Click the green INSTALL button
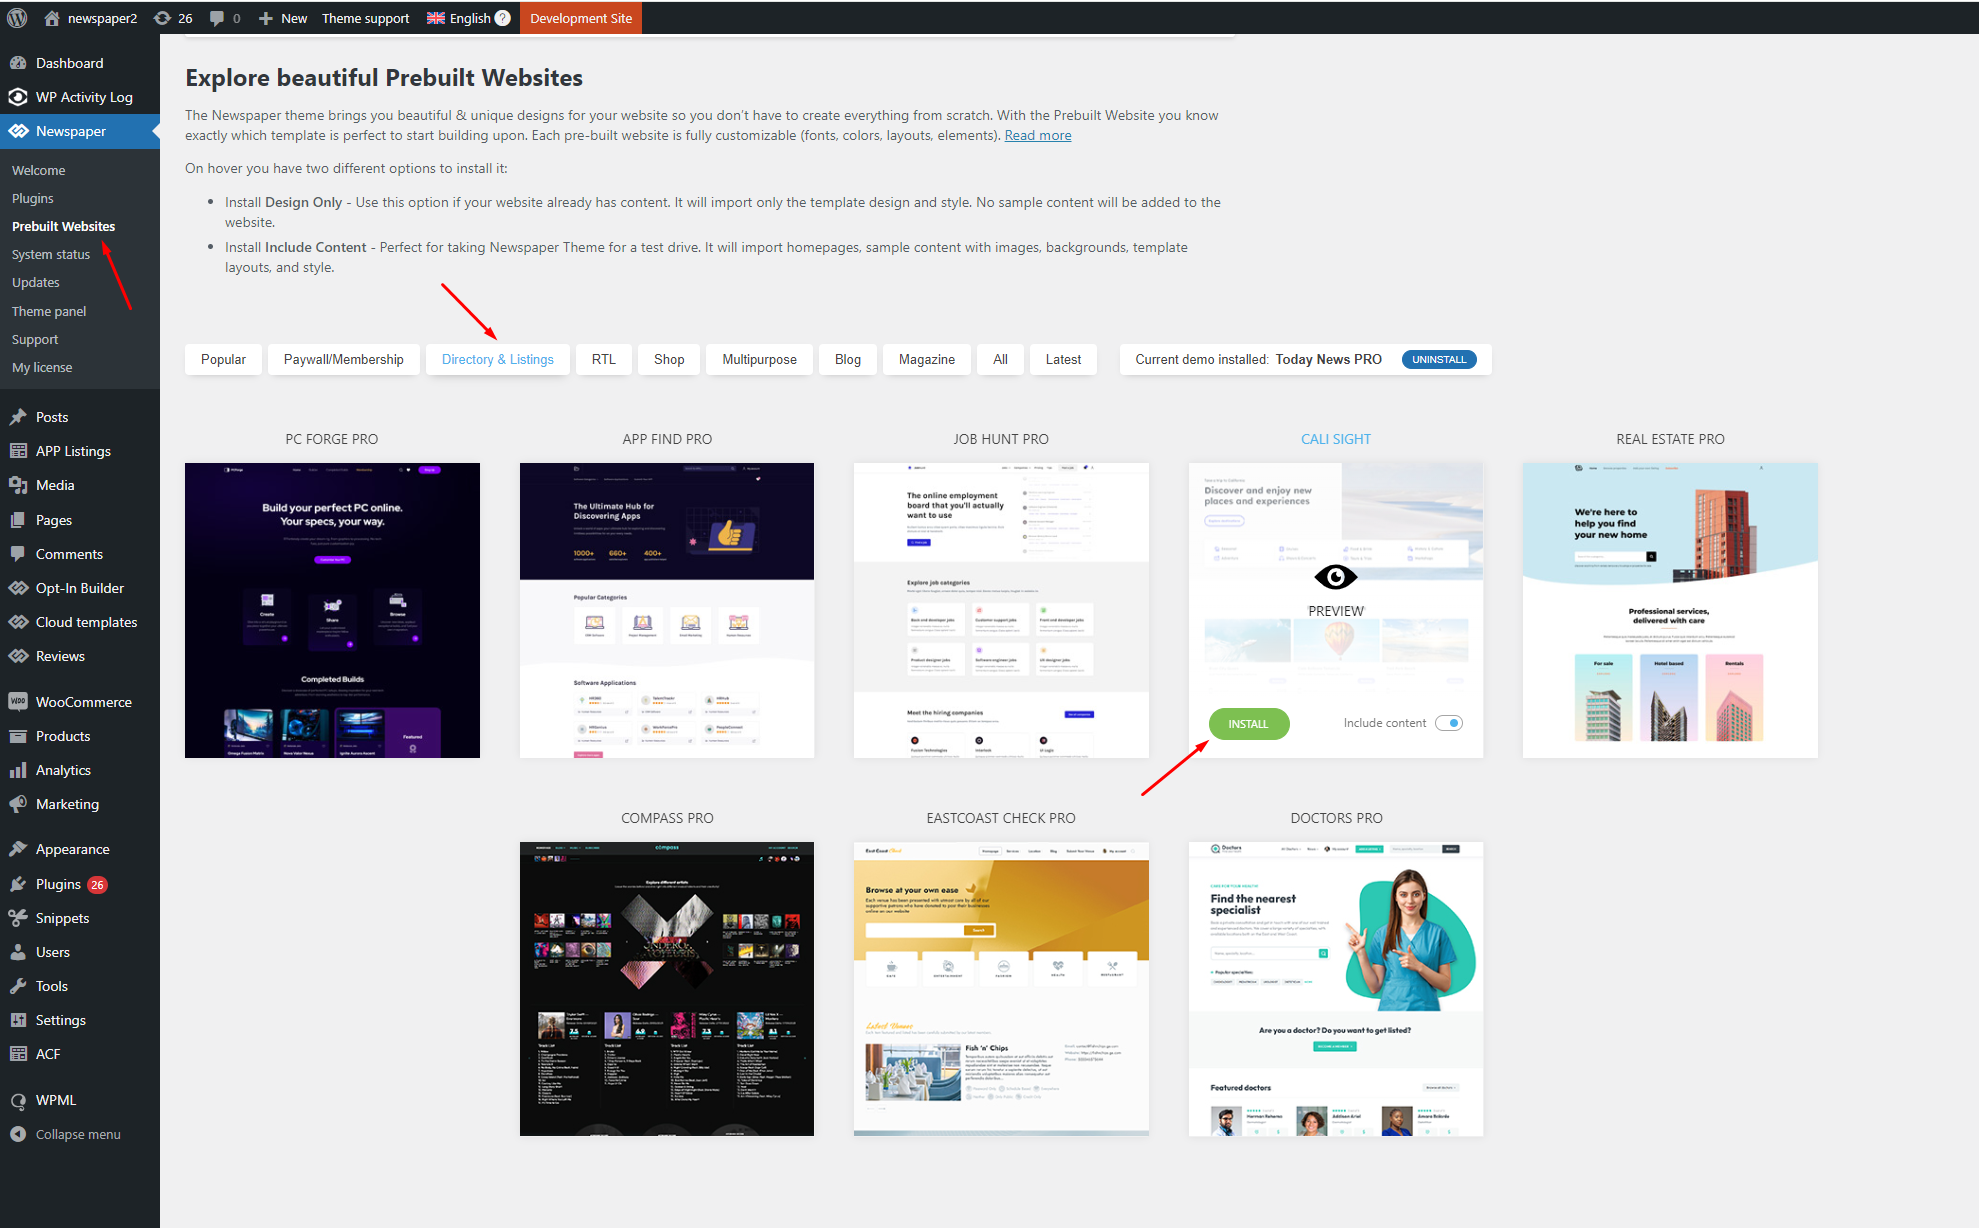Viewport: 1979px width, 1228px height. point(1248,724)
